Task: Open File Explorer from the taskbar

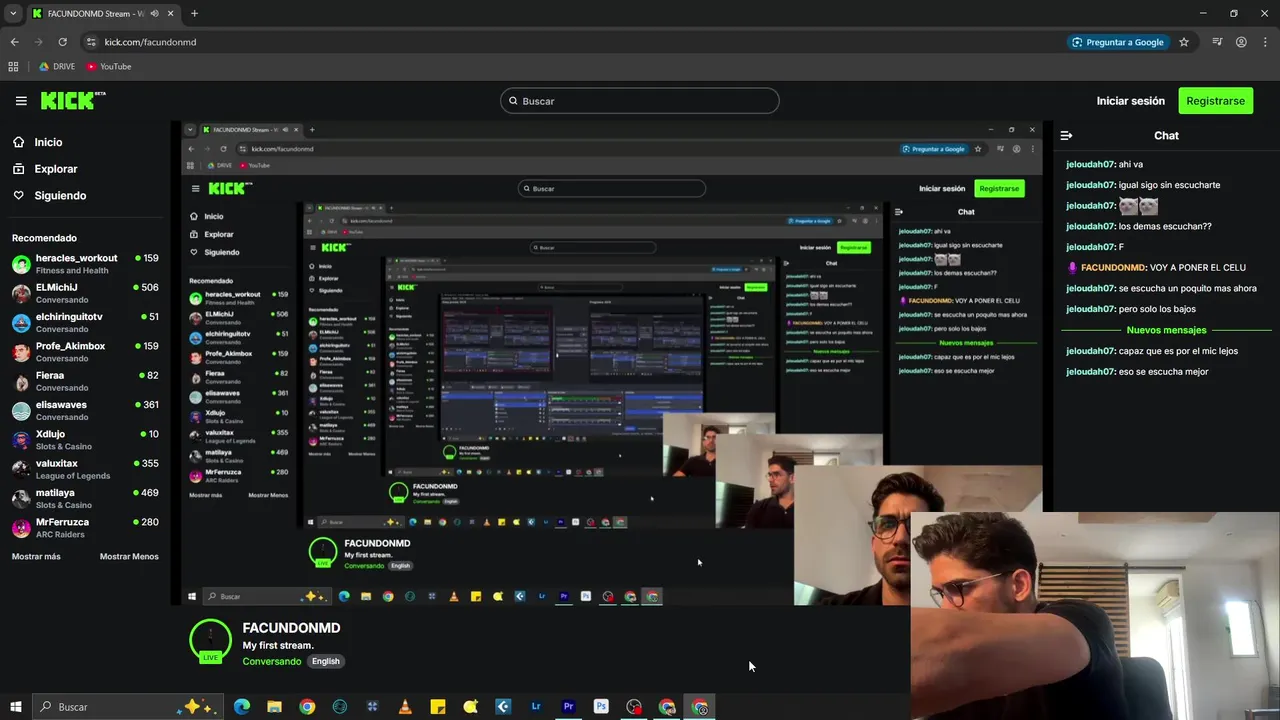Action: [x=274, y=707]
